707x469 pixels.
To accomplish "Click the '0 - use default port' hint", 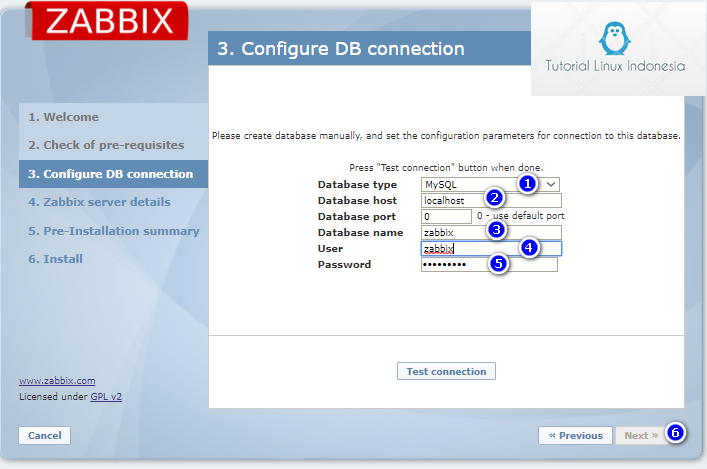I will pyautogui.click(x=520, y=216).
